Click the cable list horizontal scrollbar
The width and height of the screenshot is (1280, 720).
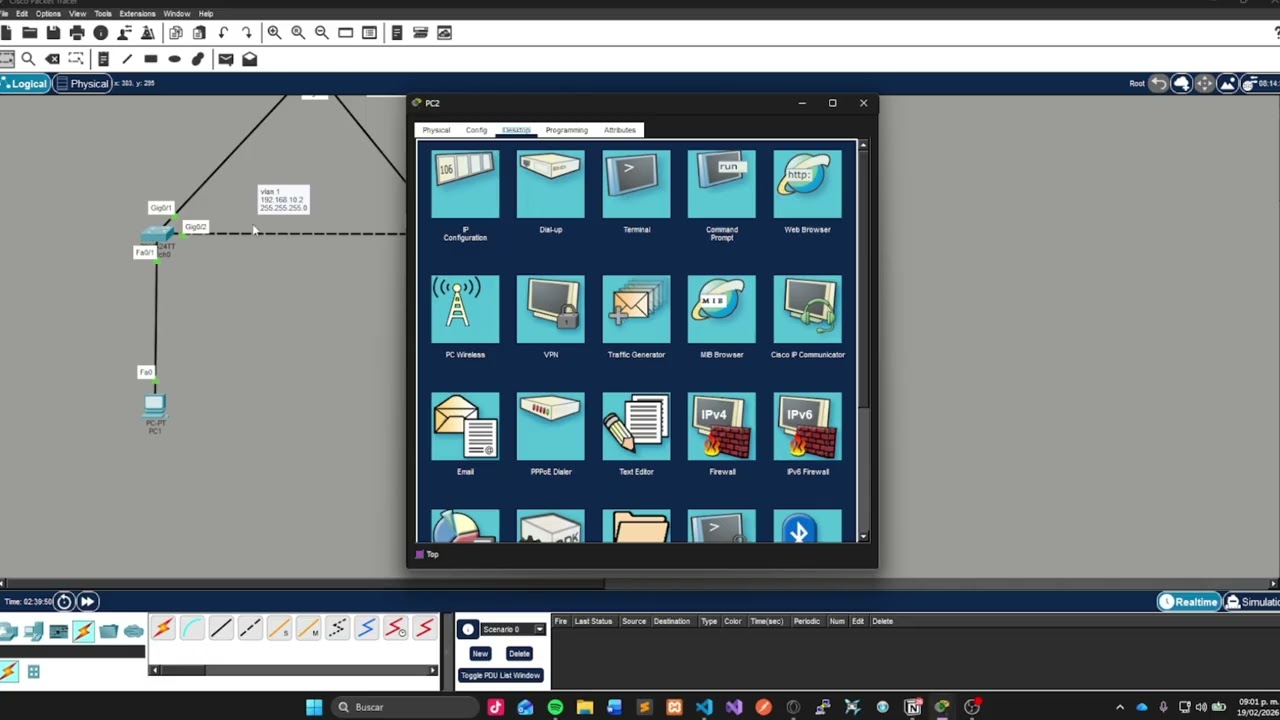(x=293, y=670)
